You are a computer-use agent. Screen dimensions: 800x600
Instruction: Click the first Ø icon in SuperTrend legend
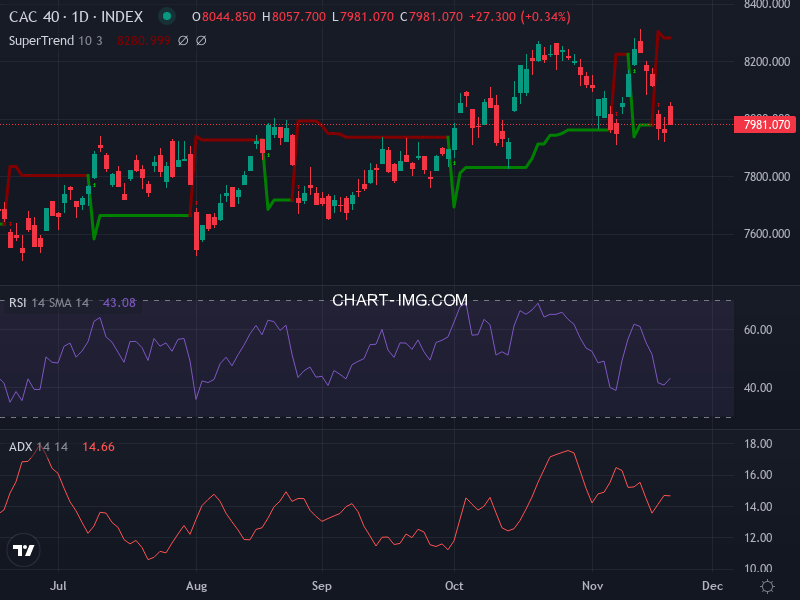click(x=182, y=41)
